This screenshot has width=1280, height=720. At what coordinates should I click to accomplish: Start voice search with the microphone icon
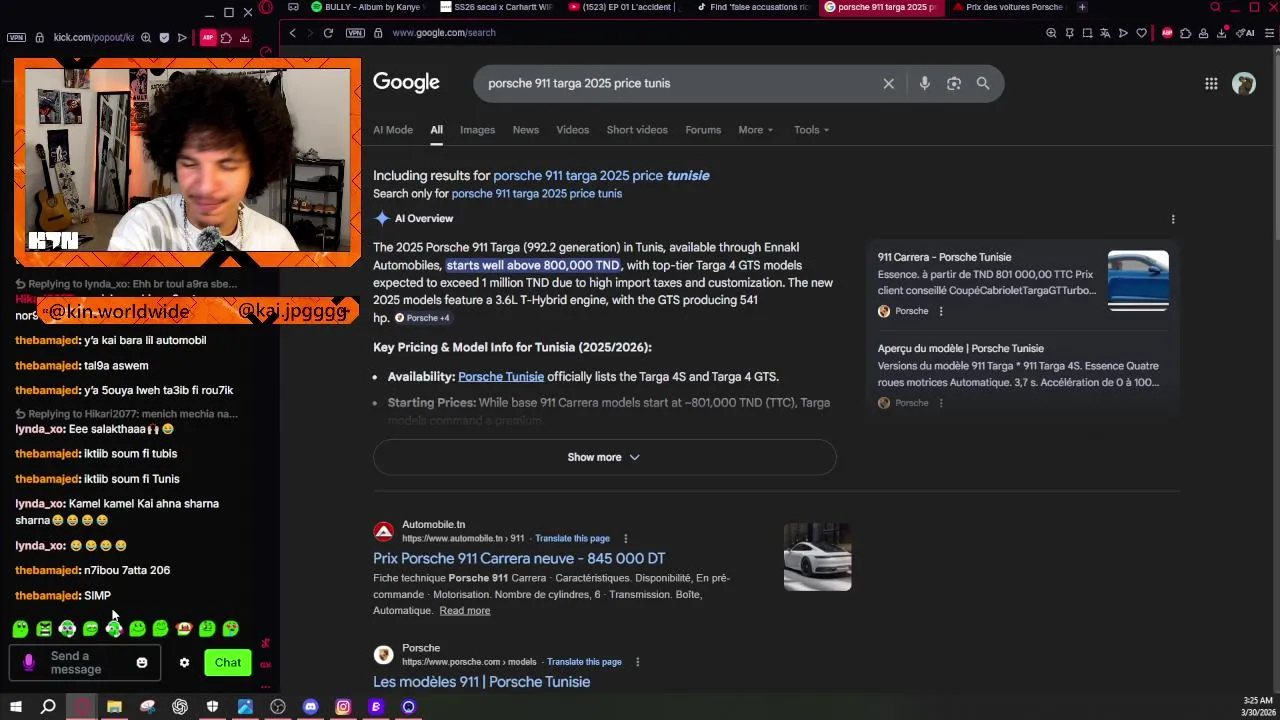tap(924, 84)
